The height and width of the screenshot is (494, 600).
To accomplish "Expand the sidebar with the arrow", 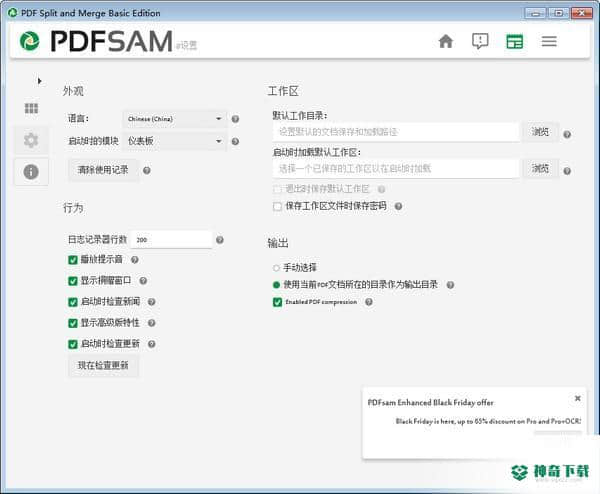I will [x=39, y=81].
